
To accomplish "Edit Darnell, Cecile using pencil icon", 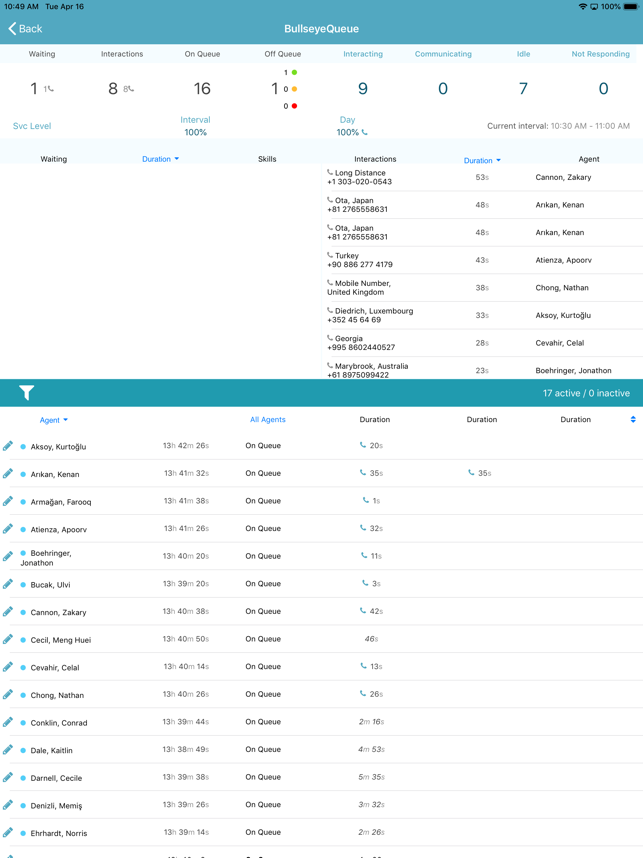I will coord(8,777).
